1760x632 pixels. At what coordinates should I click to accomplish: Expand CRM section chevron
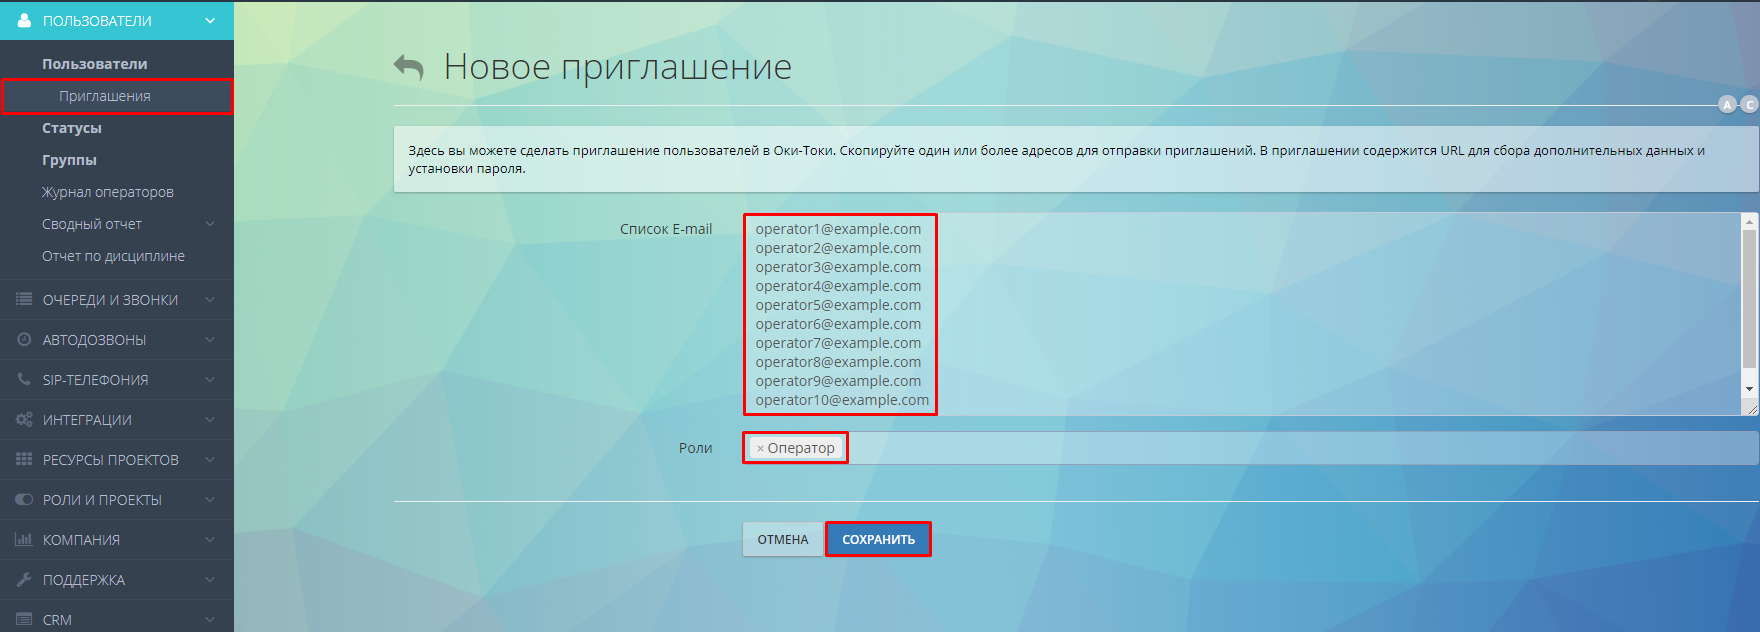[x=210, y=619]
